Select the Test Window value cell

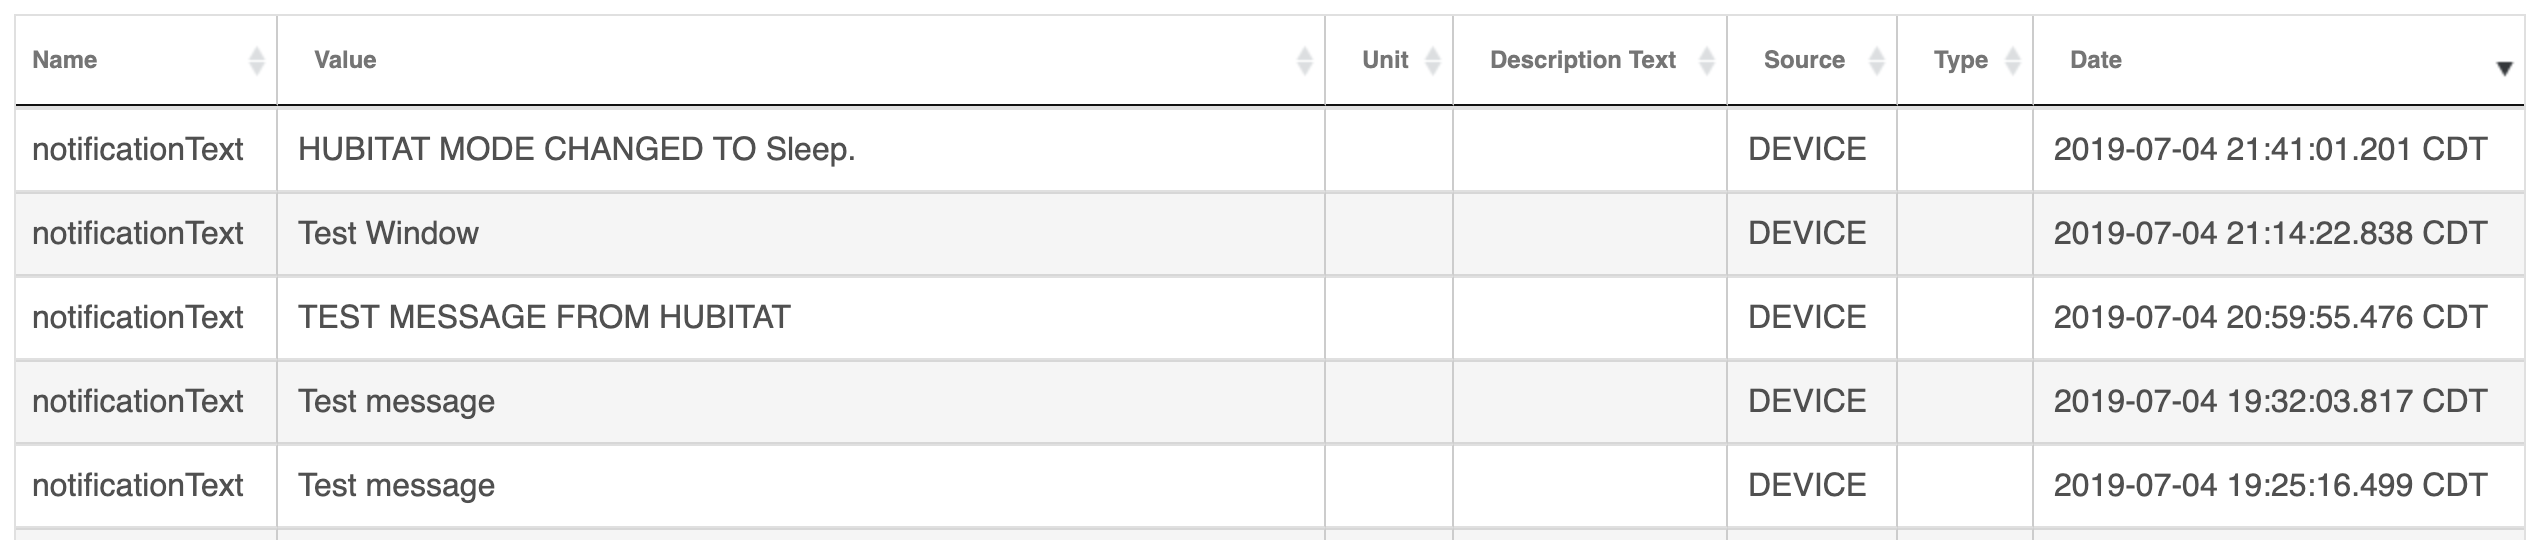[x=388, y=233]
